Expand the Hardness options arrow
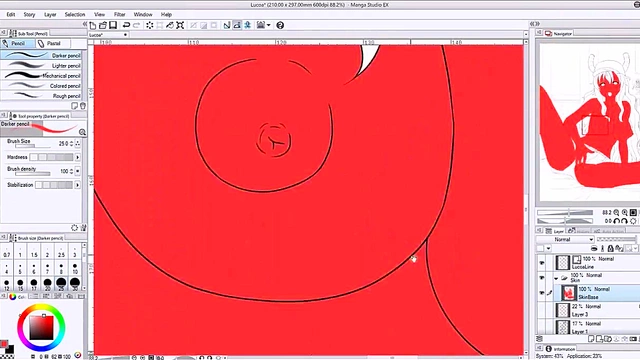The image size is (640, 360). pyautogui.click(x=78, y=157)
